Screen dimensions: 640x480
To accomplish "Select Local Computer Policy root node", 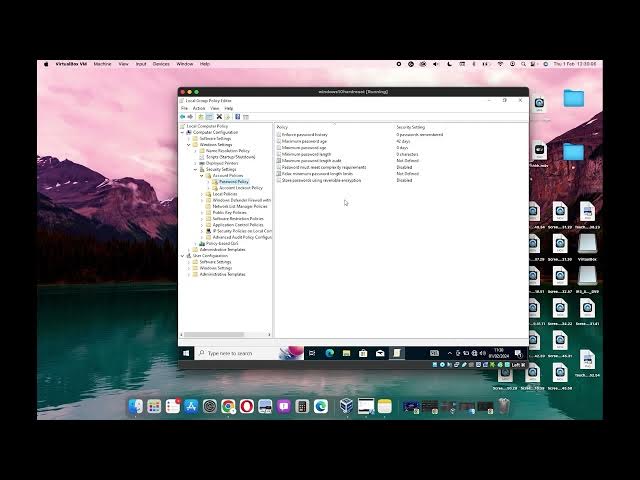I will (207, 126).
